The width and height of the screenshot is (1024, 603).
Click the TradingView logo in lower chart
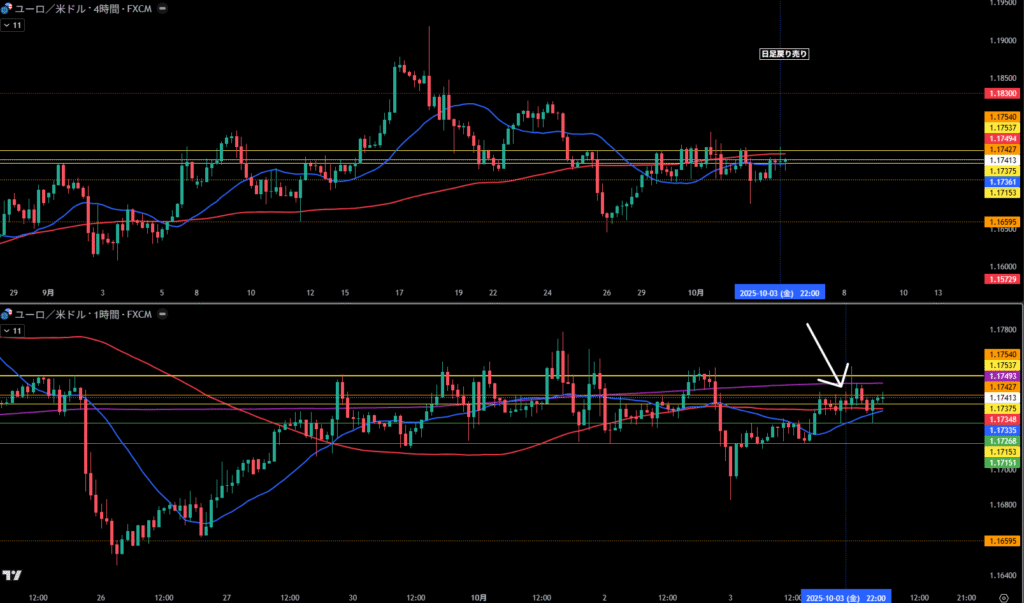(x=13, y=575)
